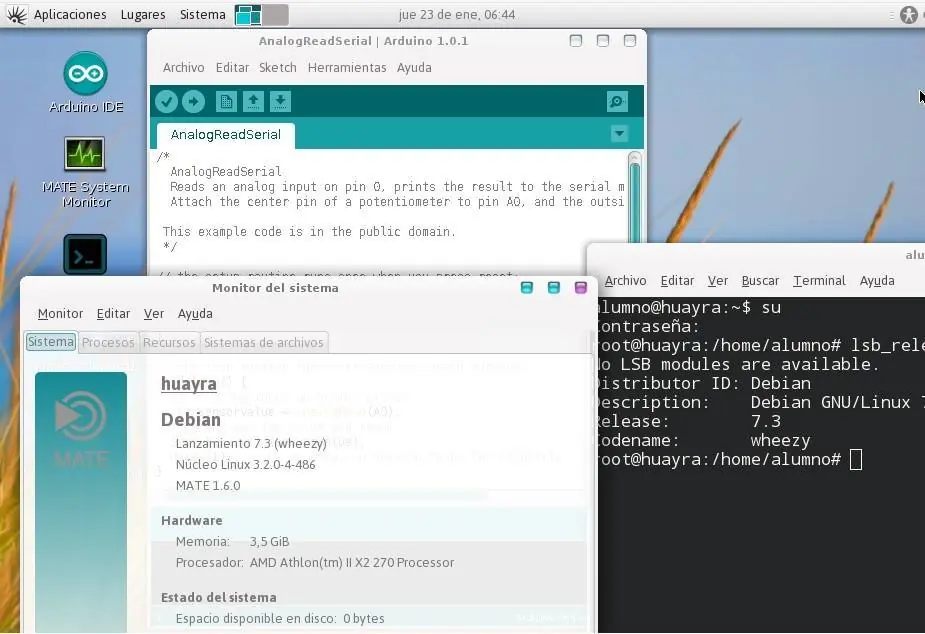
Task: Click the Memoria '3,5 GiB' value
Action: [x=270, y=541]
